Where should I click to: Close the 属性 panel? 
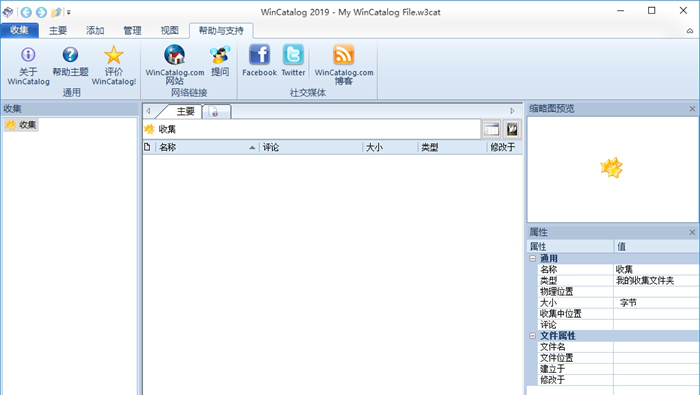coord(692,232)
